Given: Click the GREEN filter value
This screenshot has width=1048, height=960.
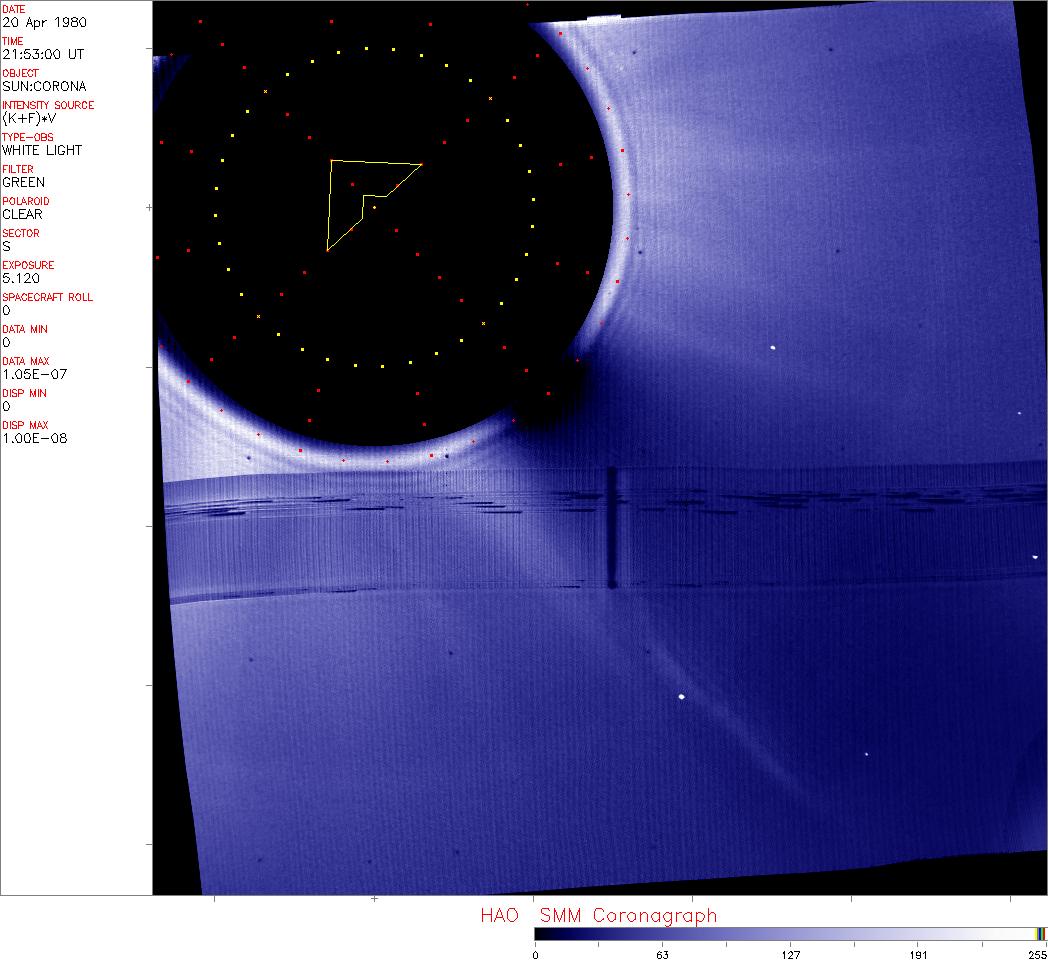Looking at the screenshot, I should pos(23,182).
